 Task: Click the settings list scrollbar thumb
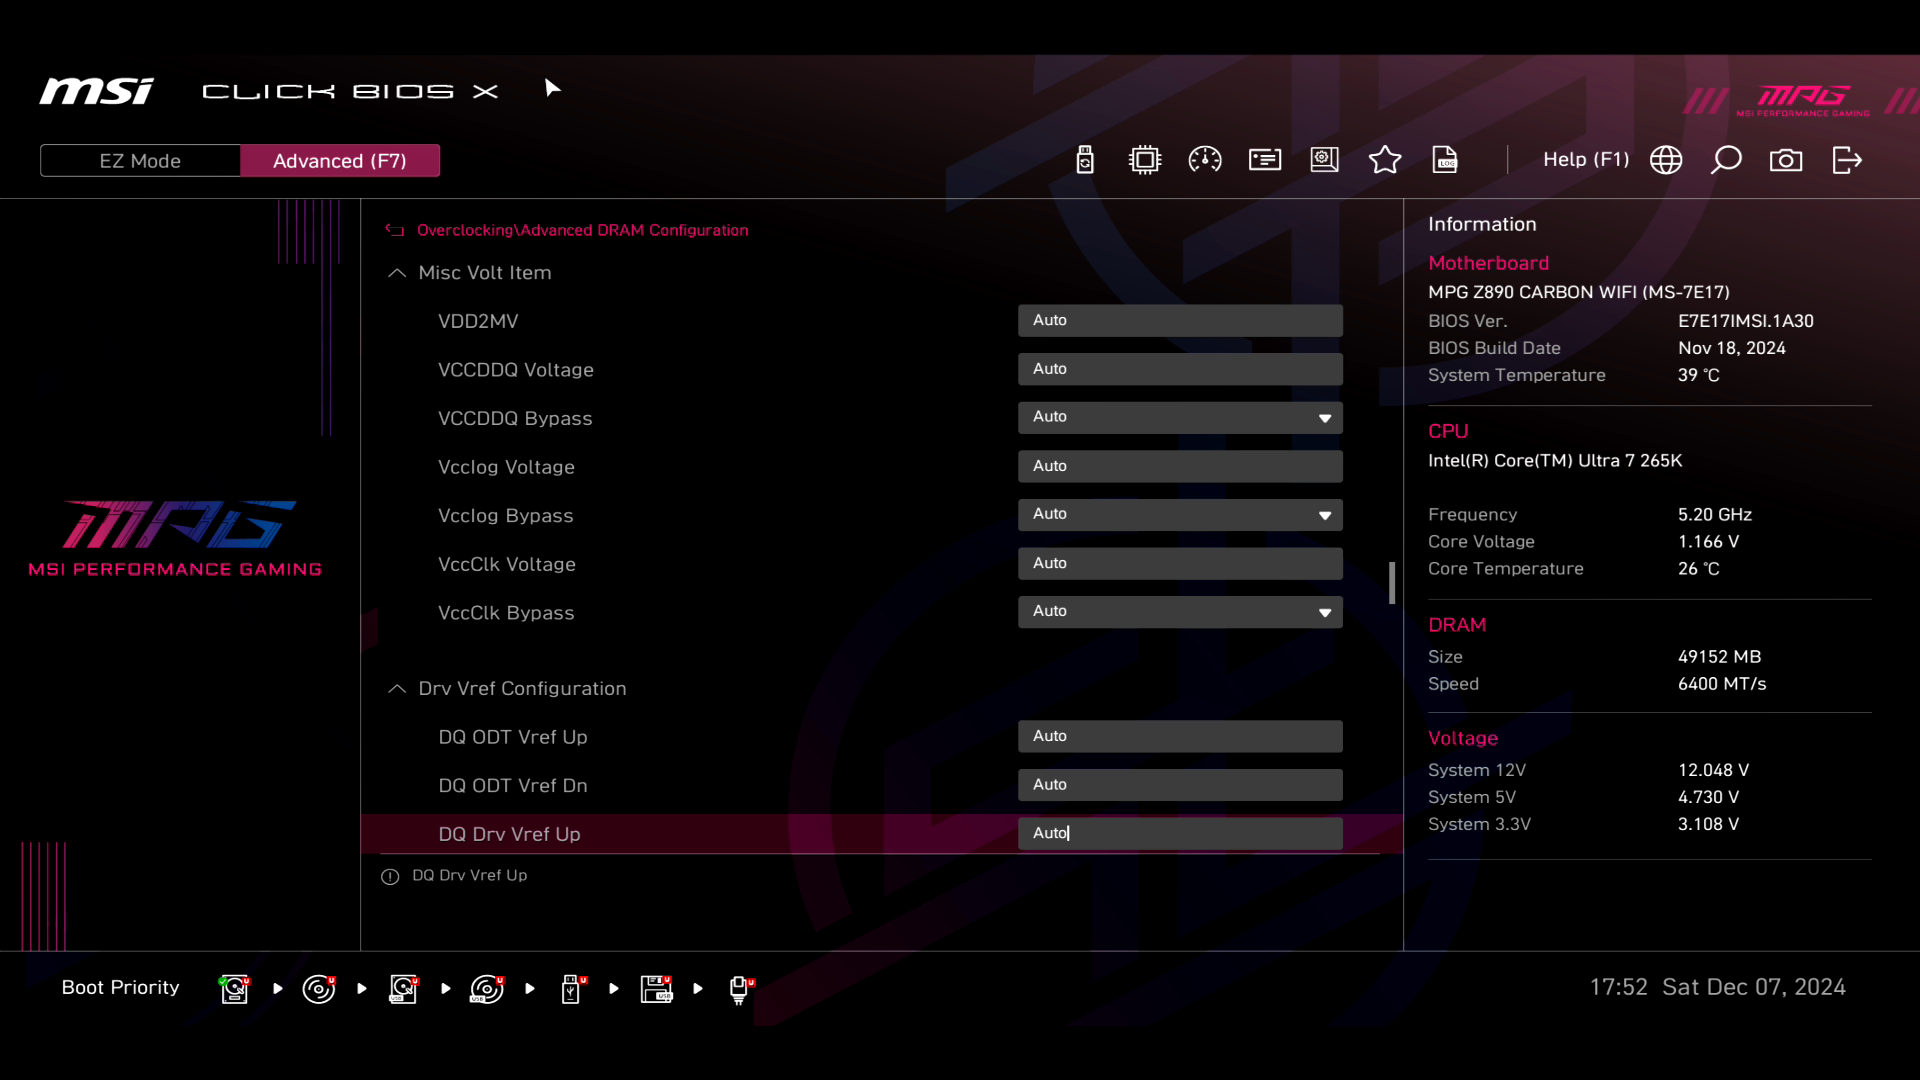pos(1392,583)
